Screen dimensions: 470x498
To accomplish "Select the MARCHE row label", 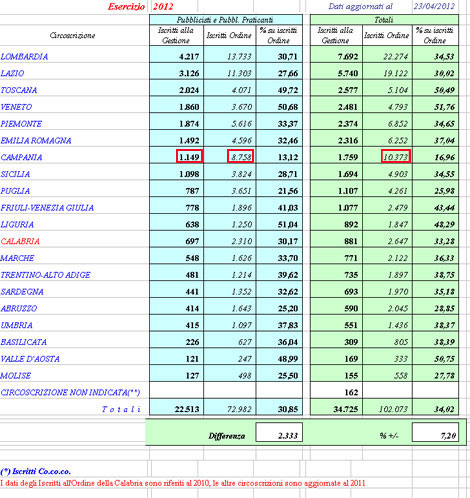I will tap(17, 258).
